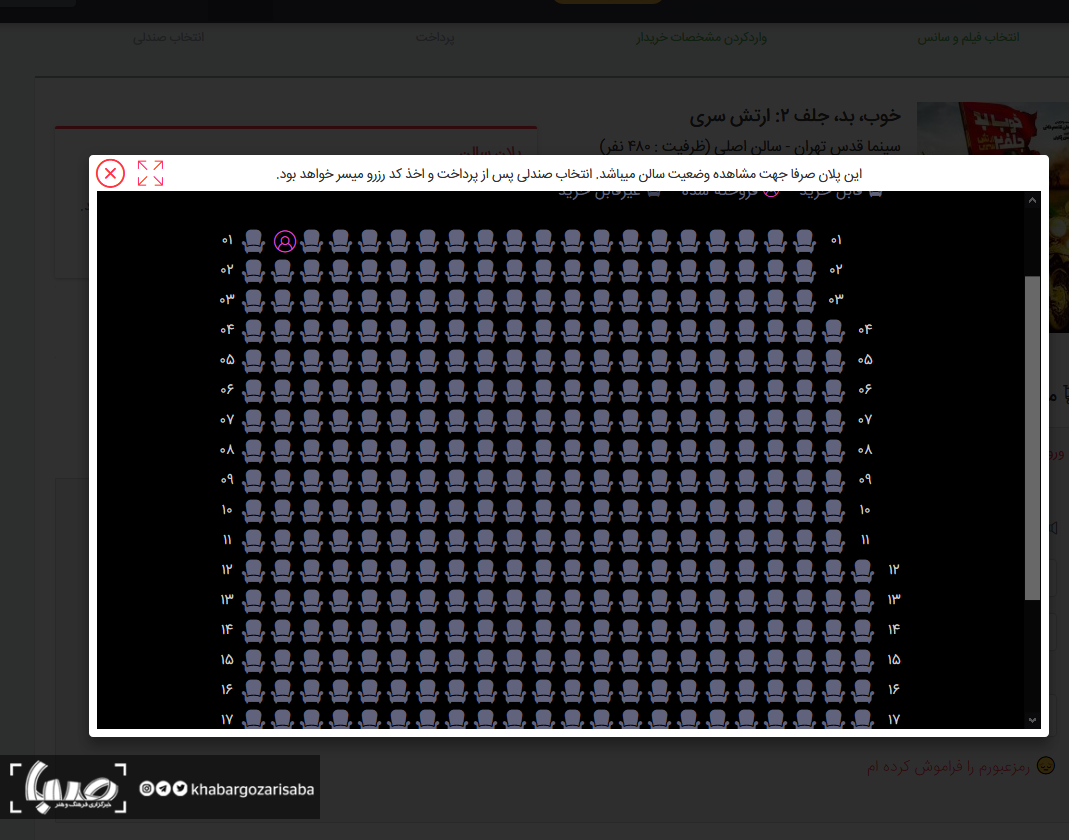Select the leftmost seat in row 11
Viewport: 1069px width, 840px height.
click(x=254, y=541)
